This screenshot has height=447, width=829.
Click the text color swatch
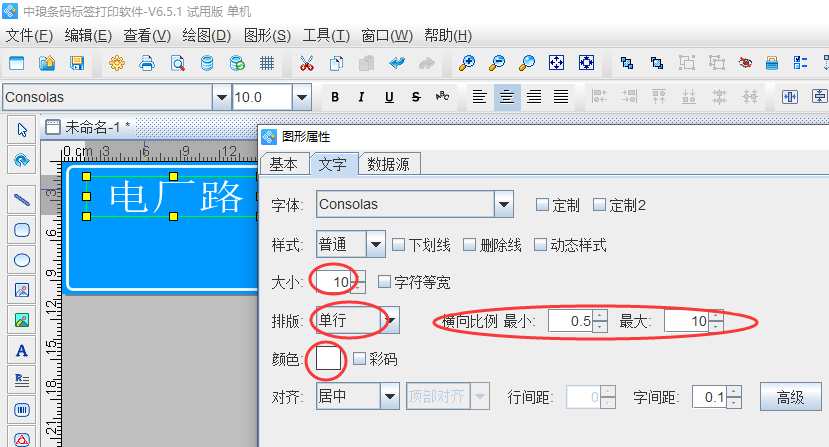click(328, 358)
